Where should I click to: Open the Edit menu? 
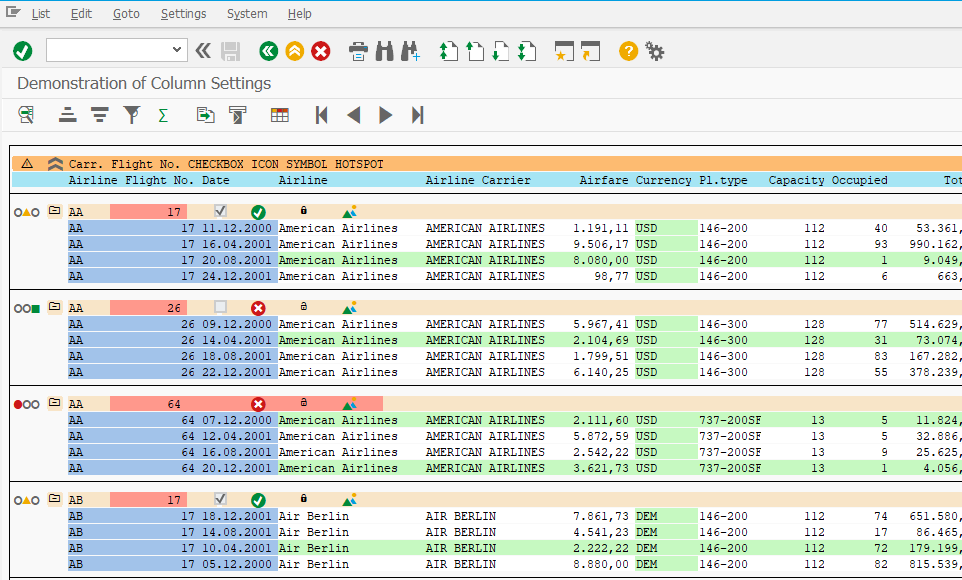pyautogui.click(x=81, y=14)
